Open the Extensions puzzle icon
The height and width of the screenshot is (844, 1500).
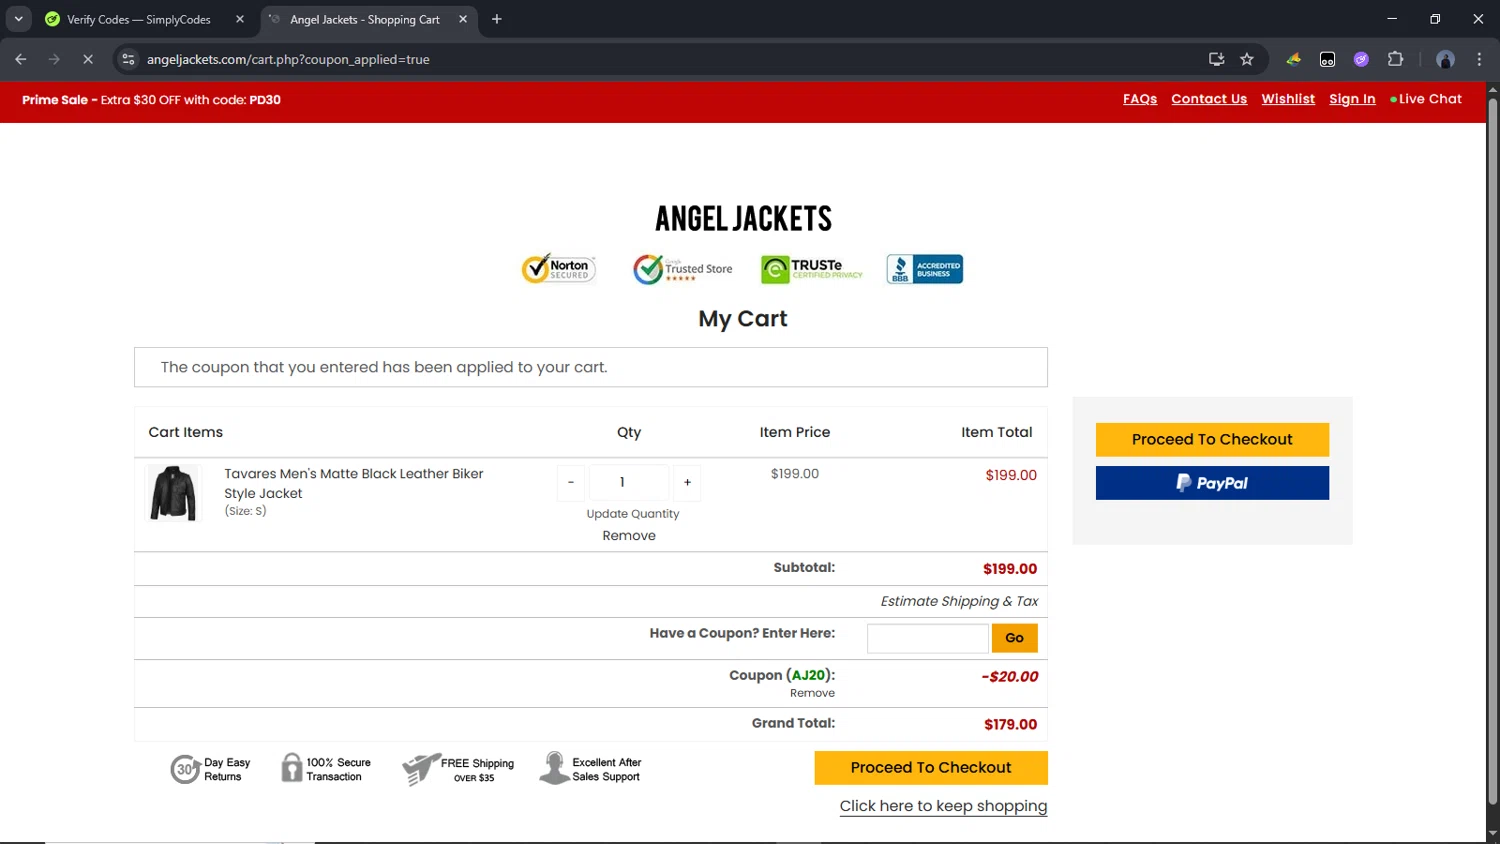1396,59
